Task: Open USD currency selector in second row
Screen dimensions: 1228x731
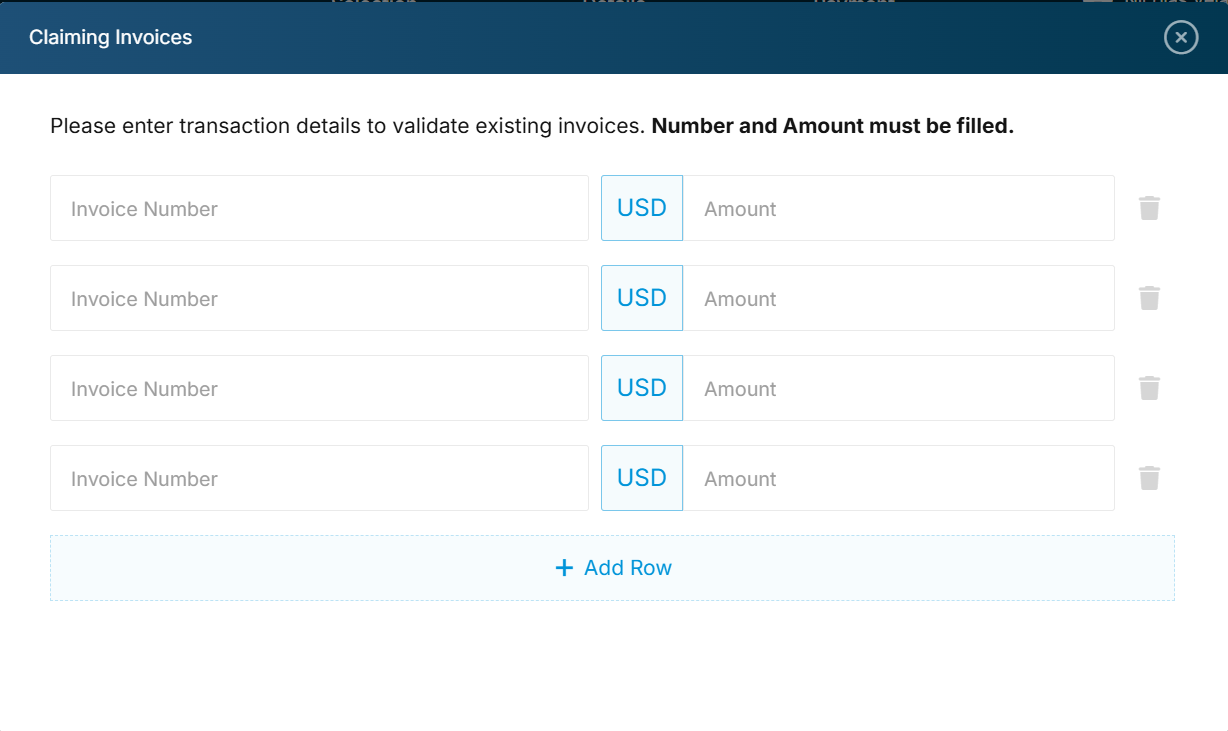Action: pos(642,298)
